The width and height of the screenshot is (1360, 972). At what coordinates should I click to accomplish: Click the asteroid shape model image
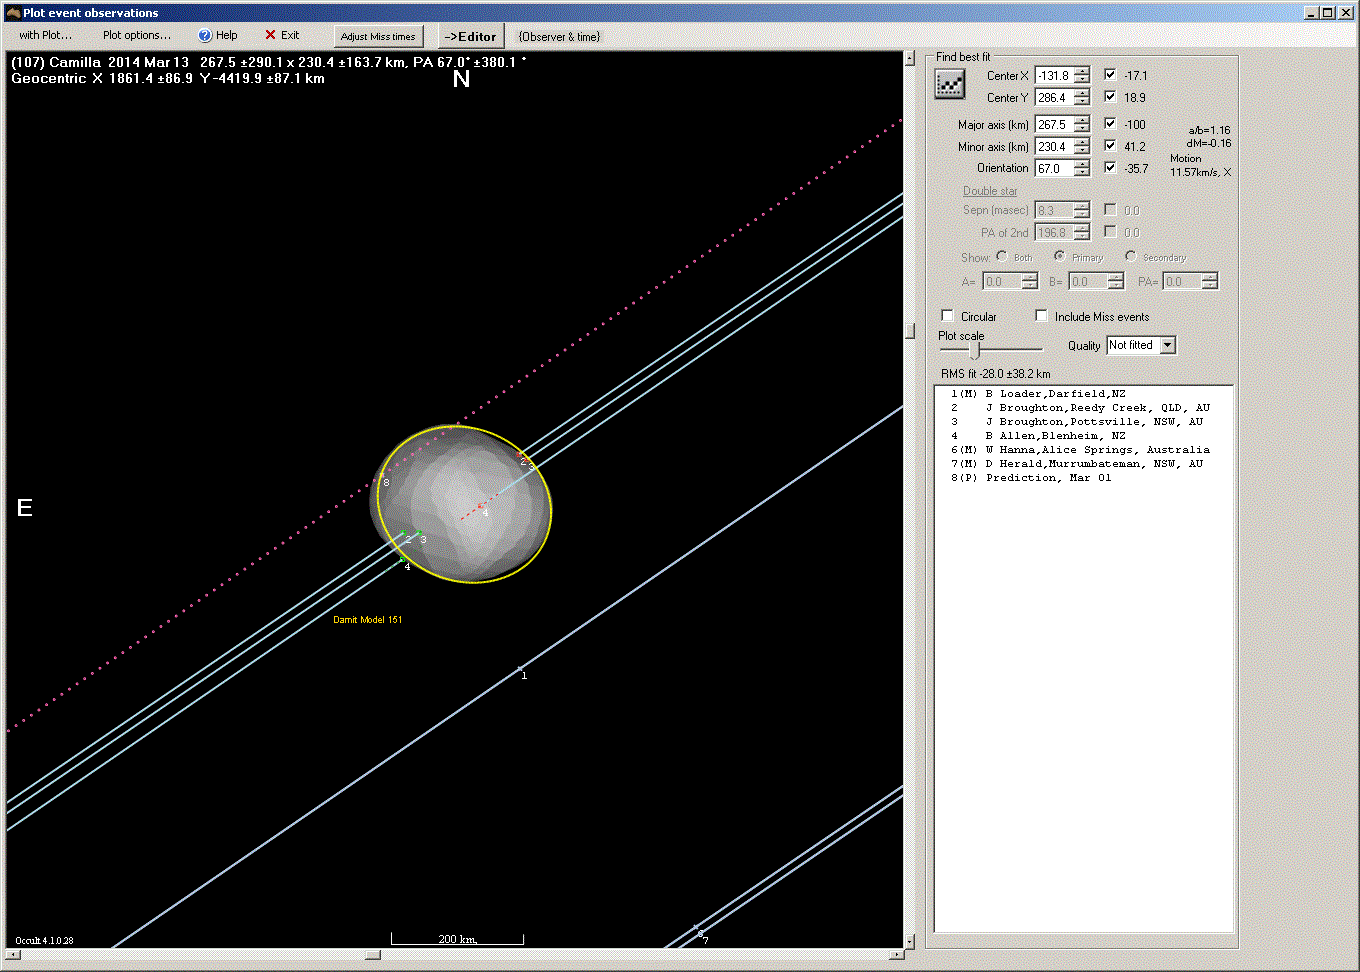pyautogui.click(x=461, y=504)
